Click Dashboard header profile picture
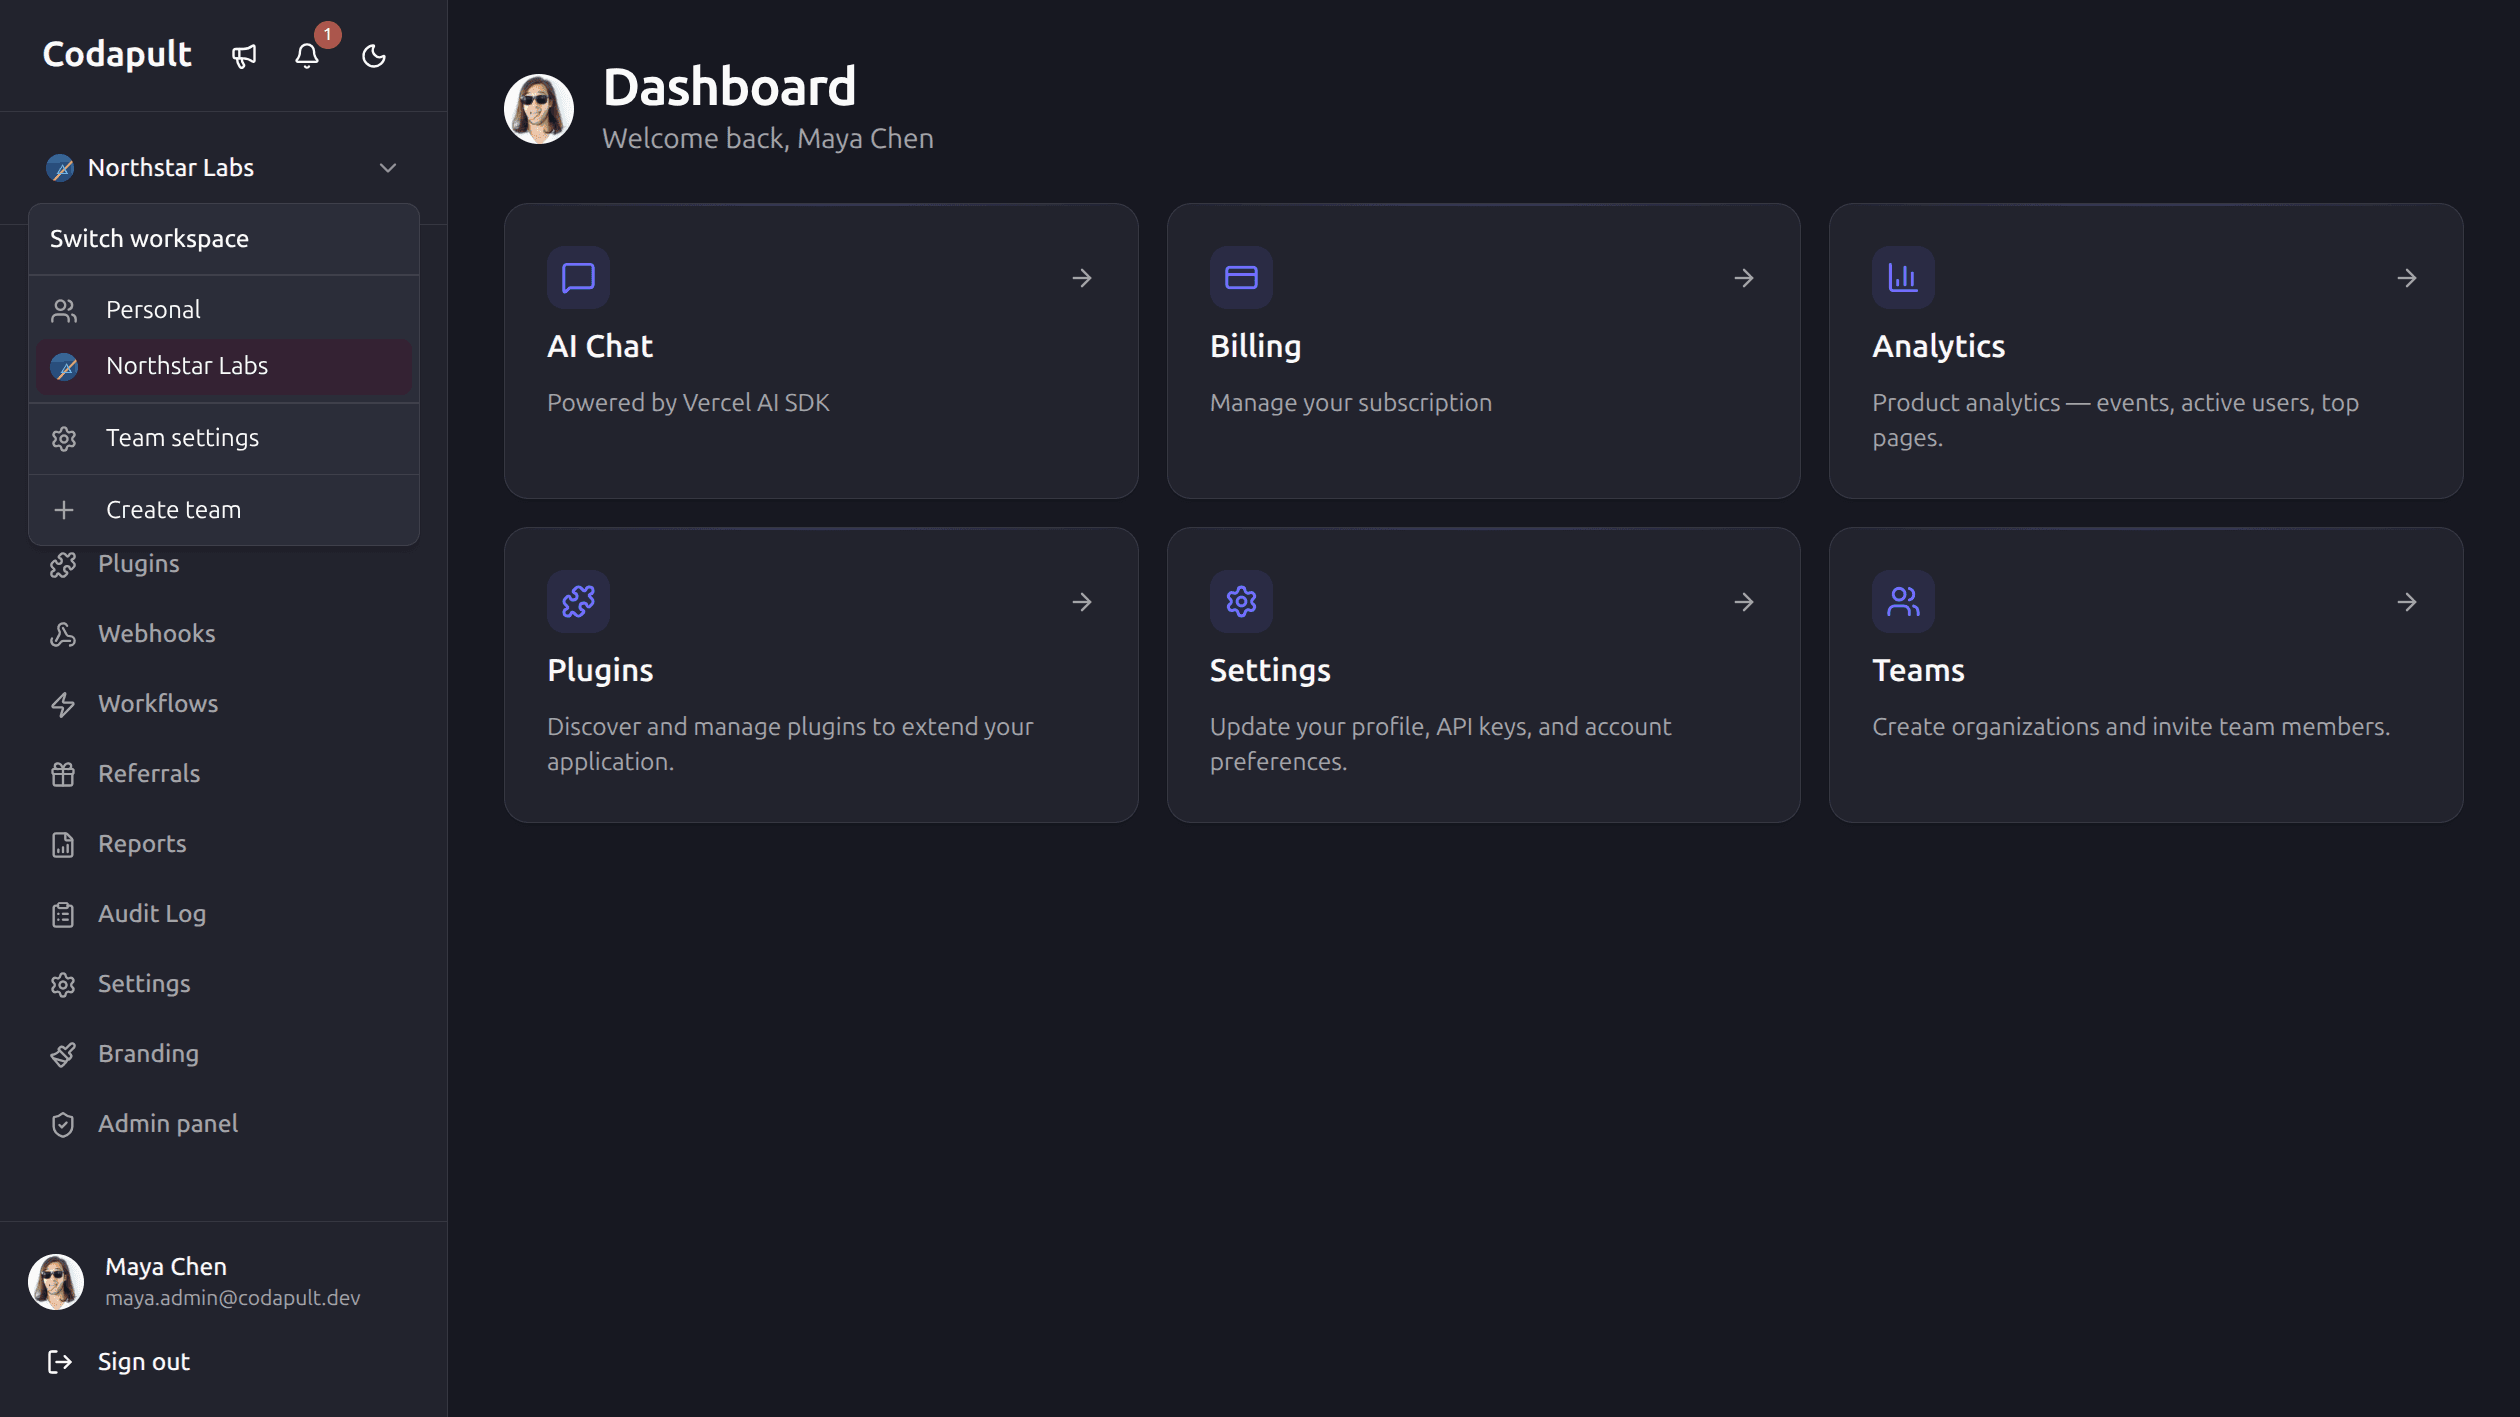The height and width of the screenshot is (1417, 2520). 539,109
